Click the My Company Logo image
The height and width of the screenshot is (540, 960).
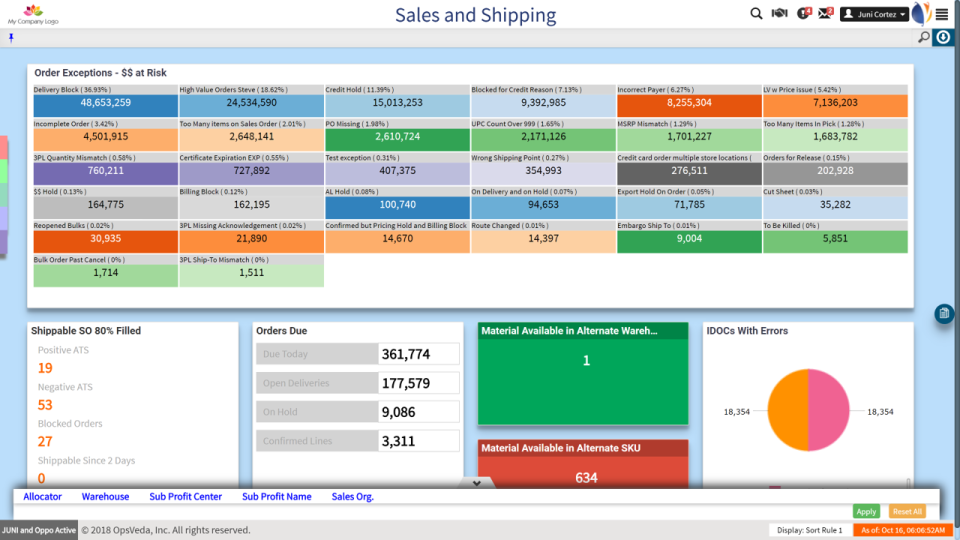pos(33,14)
